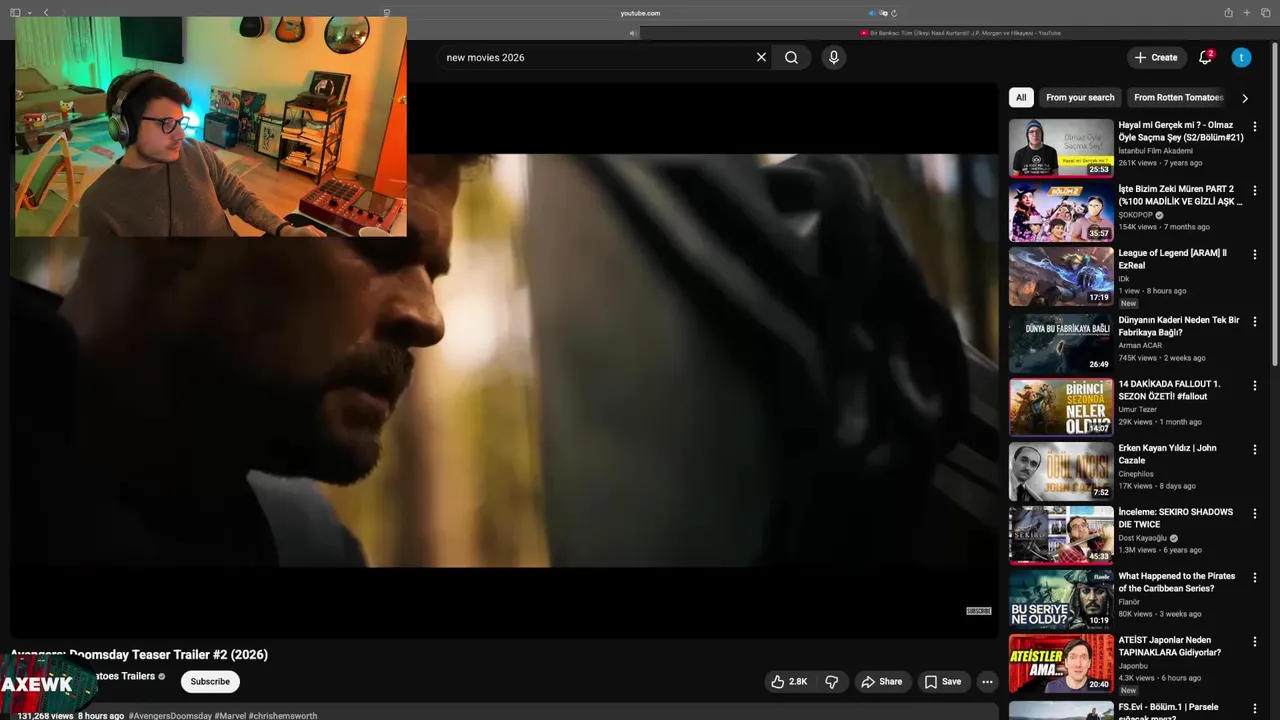Open the 'Hayal mi Gerçek mi' video thumbnail
The width and height of the screenshot is (1280, 720).
[1061, 148]
